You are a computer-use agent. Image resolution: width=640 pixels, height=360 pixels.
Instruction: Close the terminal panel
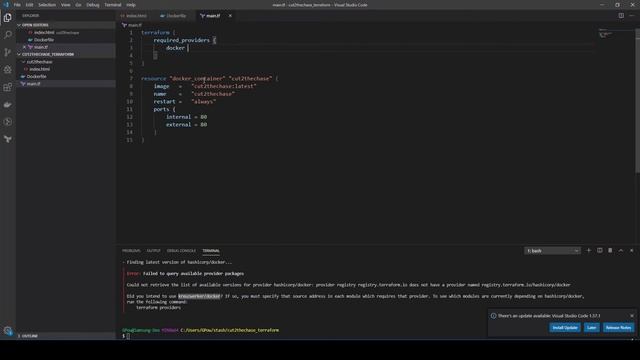coord(631,250)
